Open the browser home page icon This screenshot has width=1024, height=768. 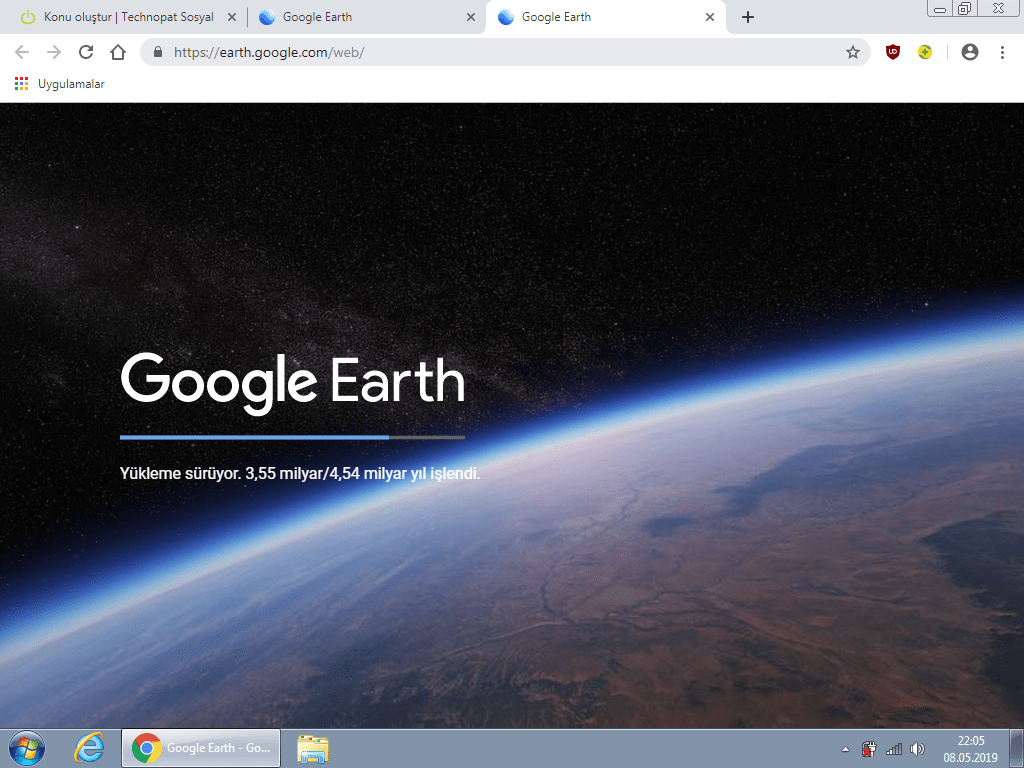118,52
